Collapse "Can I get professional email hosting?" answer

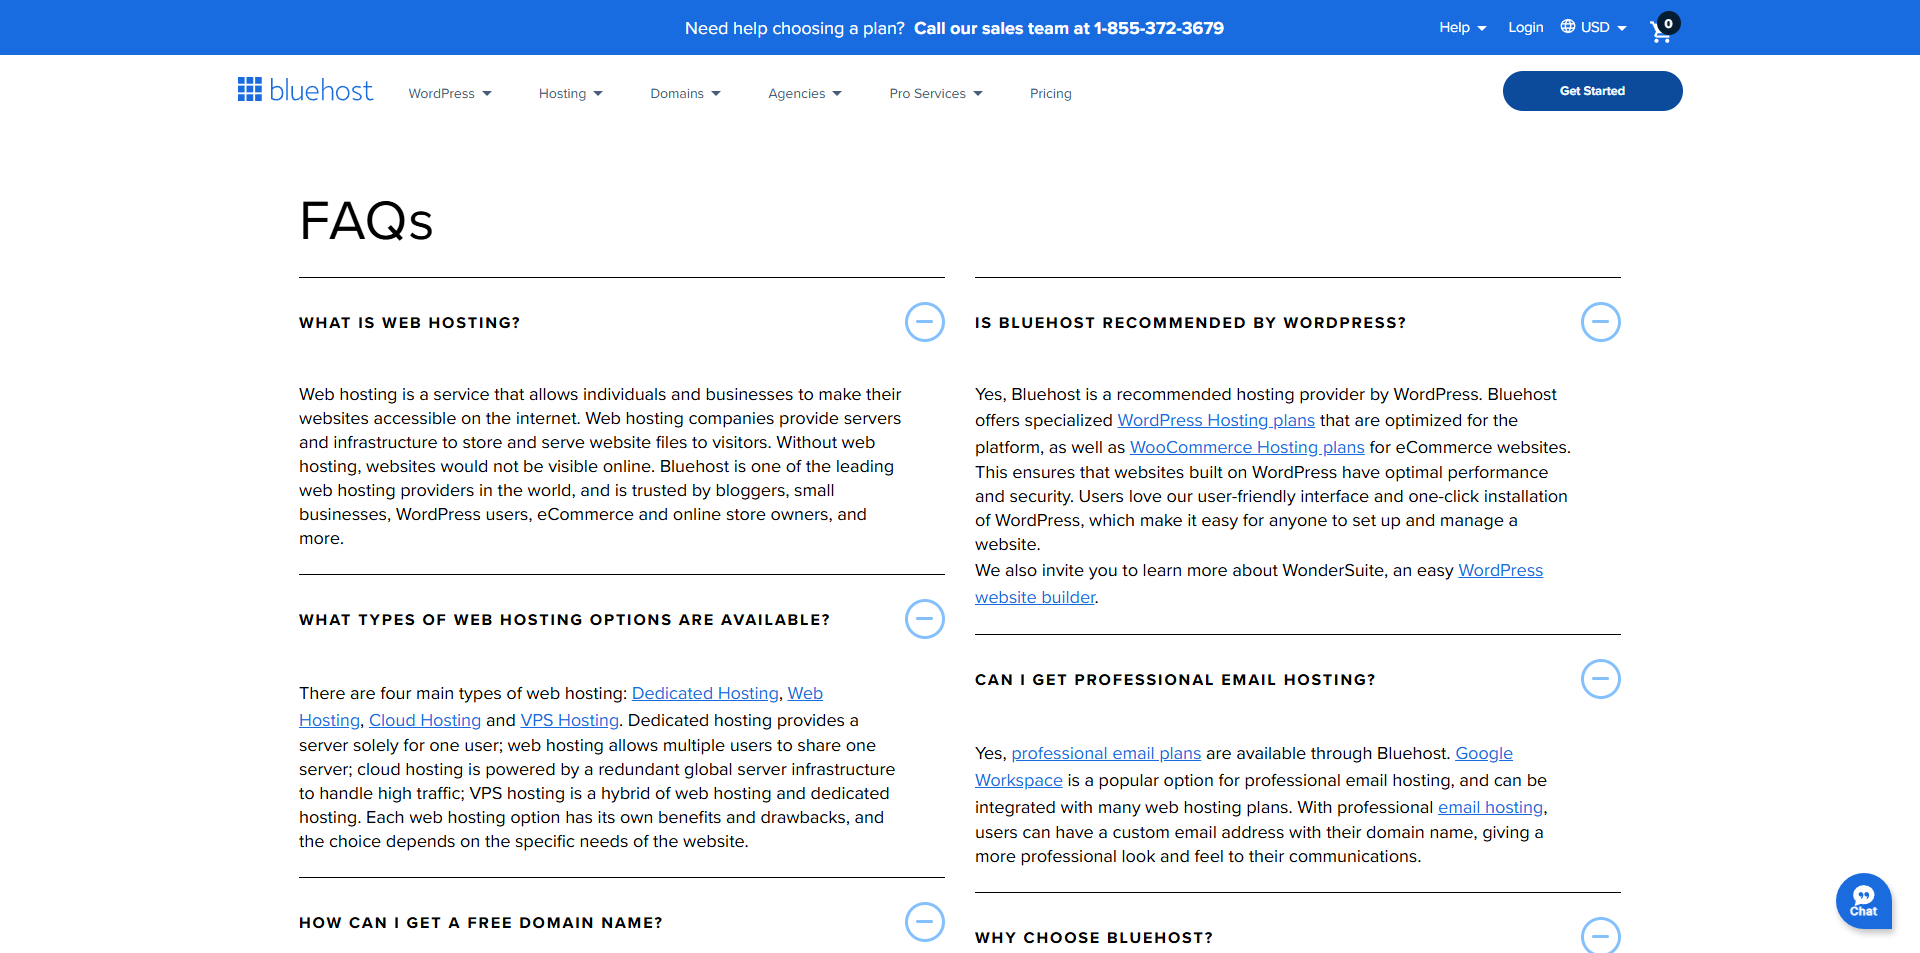1600,679
